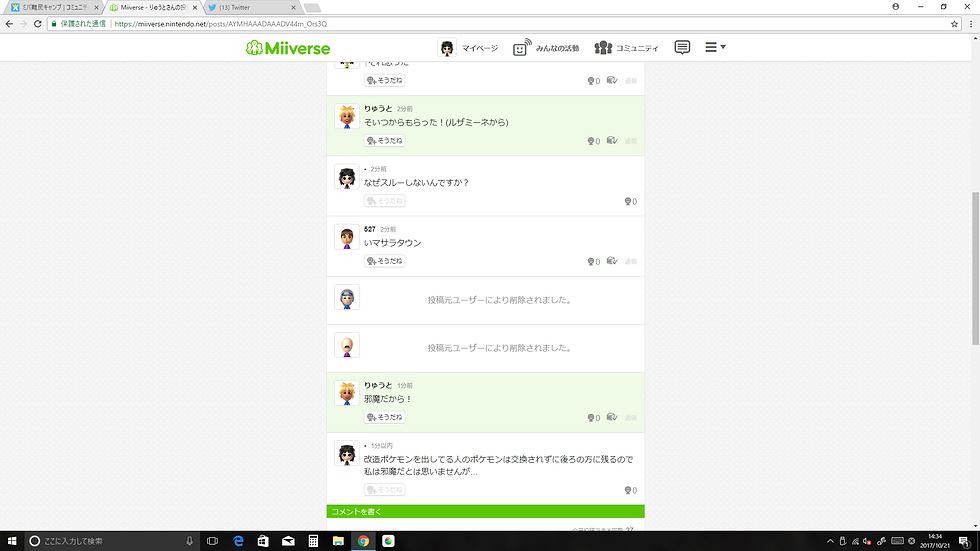Open bald Mii avatar on second deleted comment
The image size is (980, 551).
click(347, 345)
